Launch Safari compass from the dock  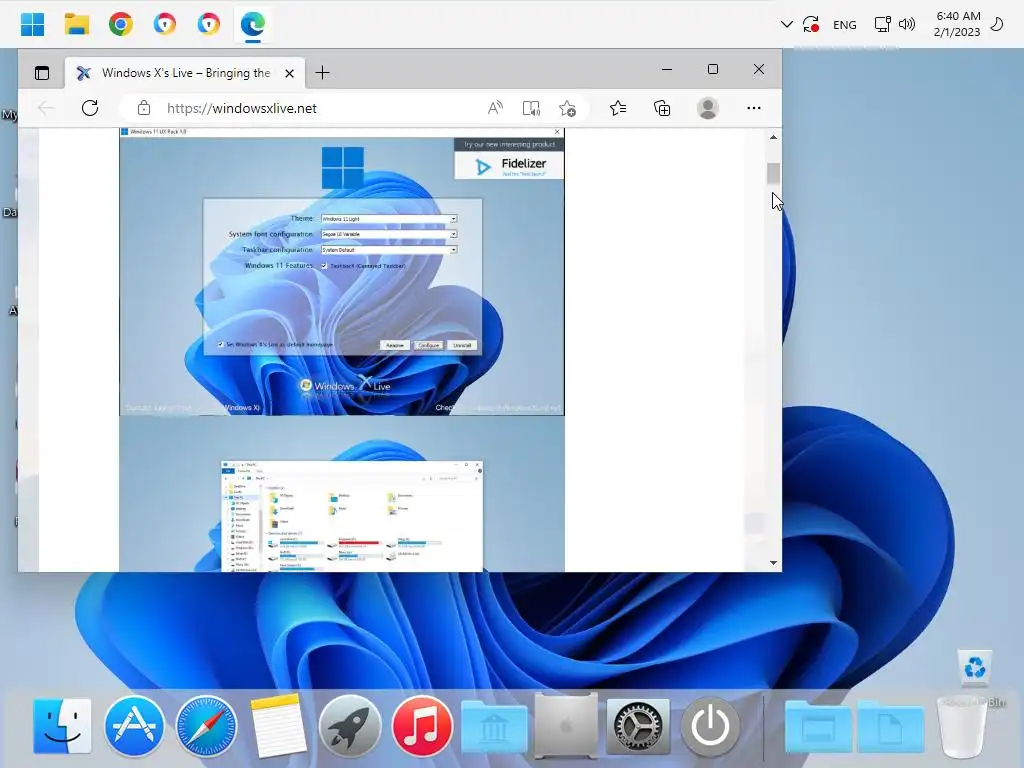click(206, 726)
